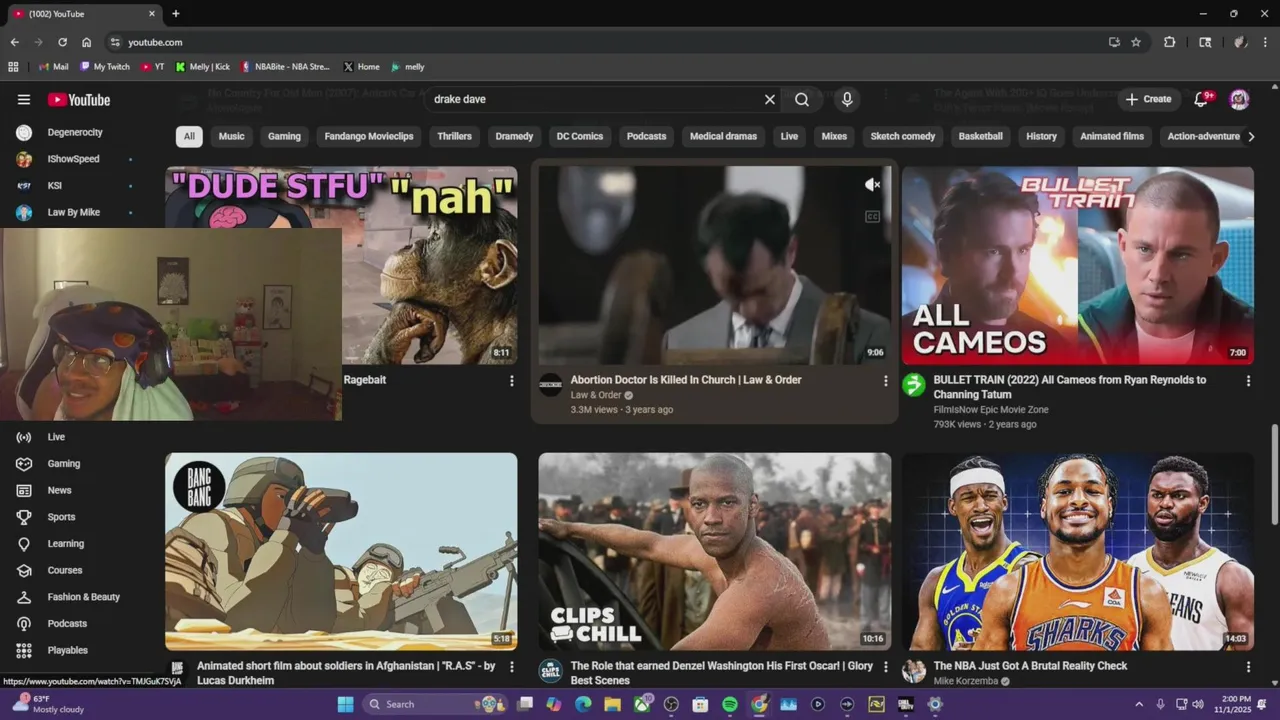Open more options for Denzel Washington Glory video
1280x720 pixels.
point(885,666)
